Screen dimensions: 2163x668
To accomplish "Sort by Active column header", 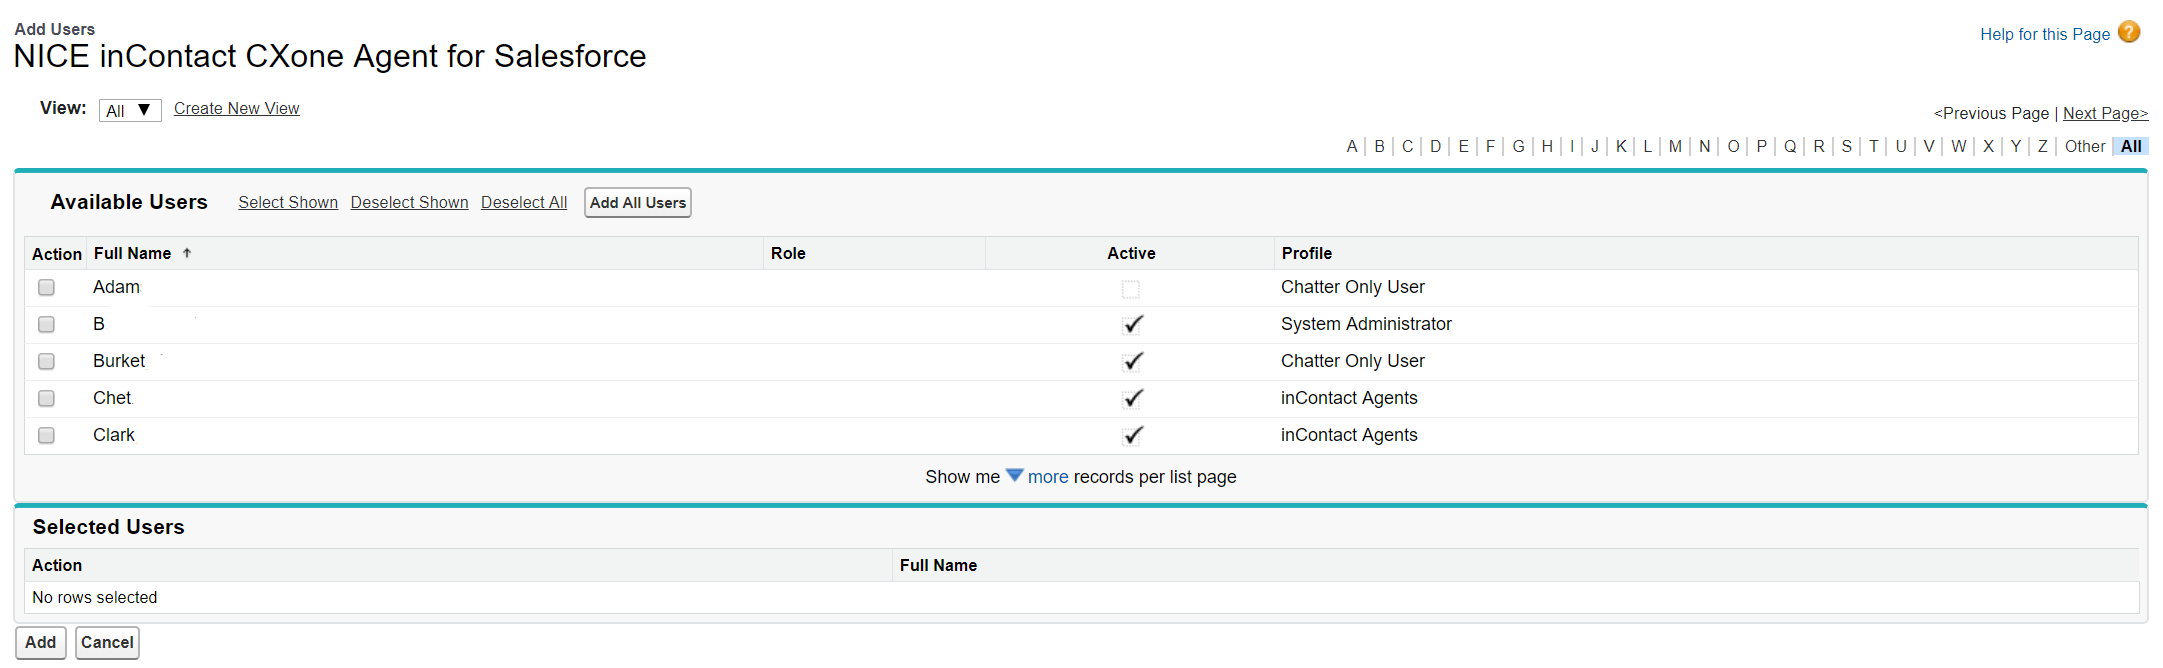I will click(x=1131, y=253).
